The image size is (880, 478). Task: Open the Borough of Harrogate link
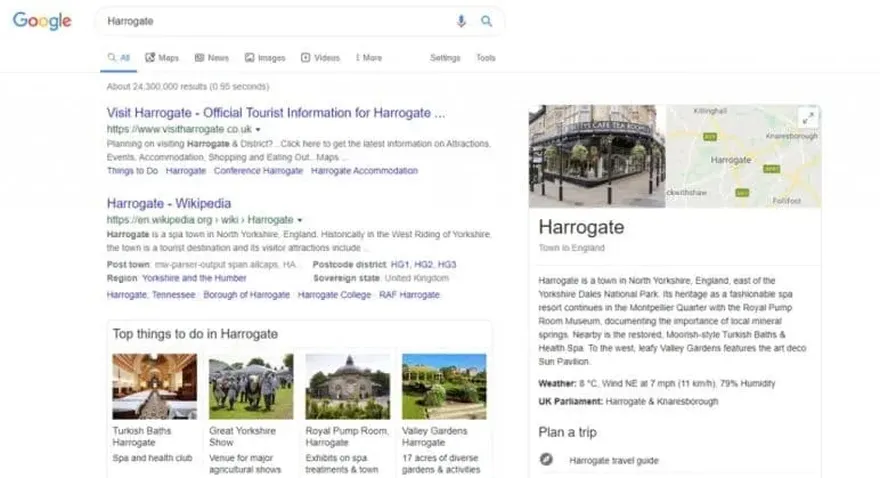246,295
